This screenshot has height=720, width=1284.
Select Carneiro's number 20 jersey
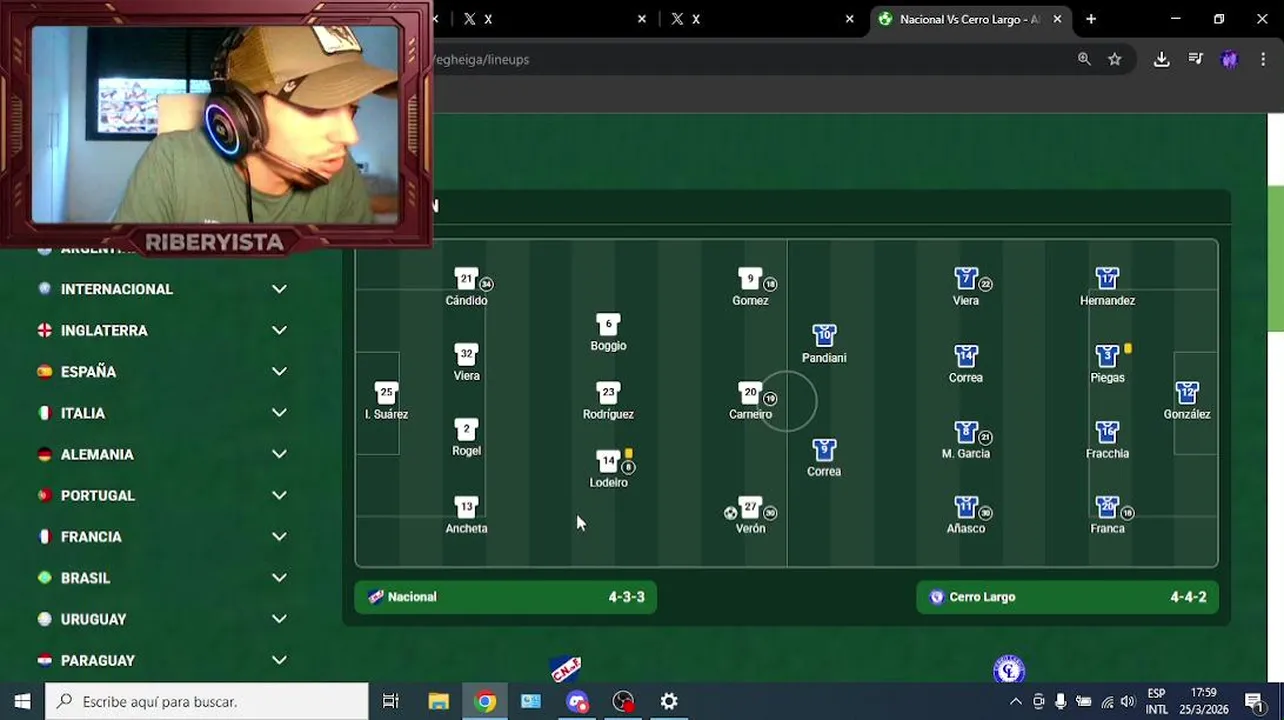[x=750, y=393]
